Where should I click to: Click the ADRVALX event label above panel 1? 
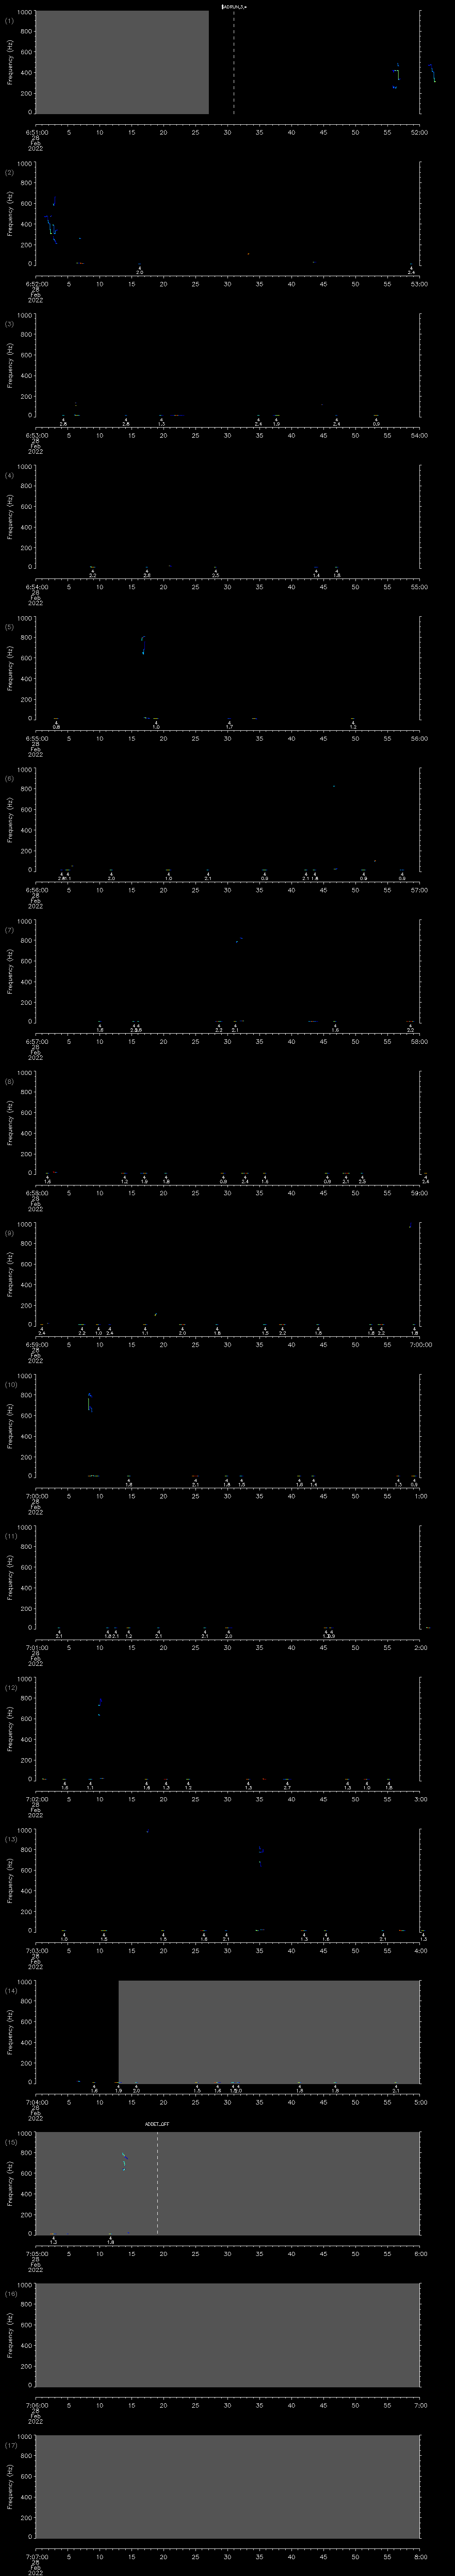(234, 6)
